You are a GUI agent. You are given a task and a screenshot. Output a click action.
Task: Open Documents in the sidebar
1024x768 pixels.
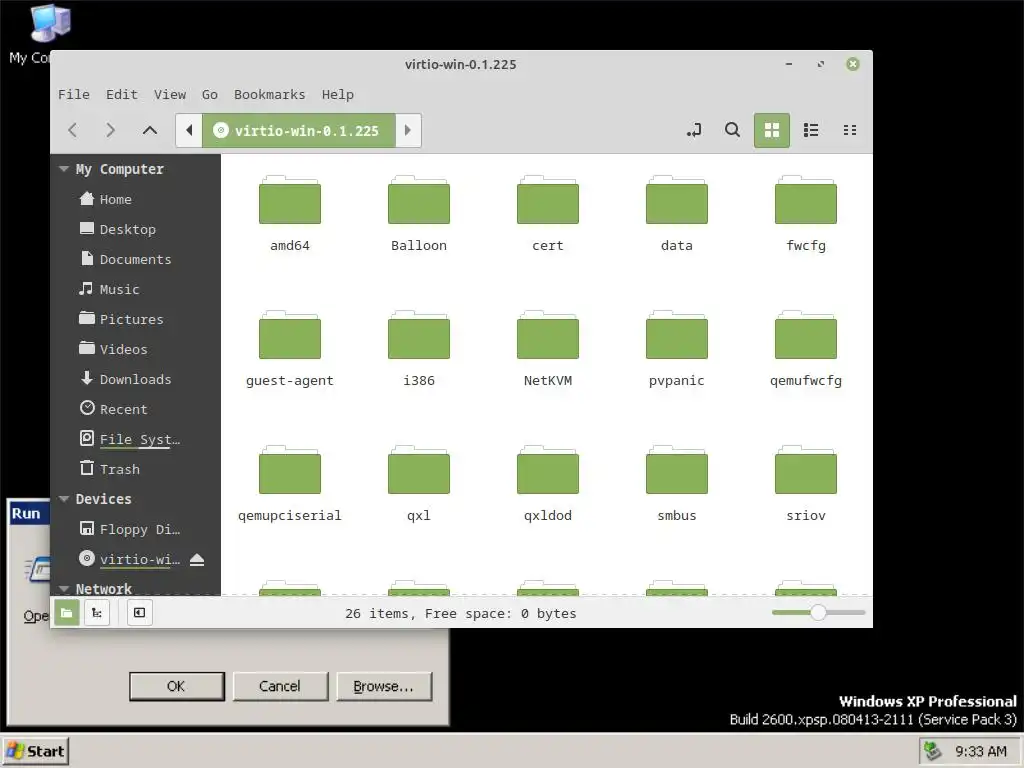[x=136, y=259]
